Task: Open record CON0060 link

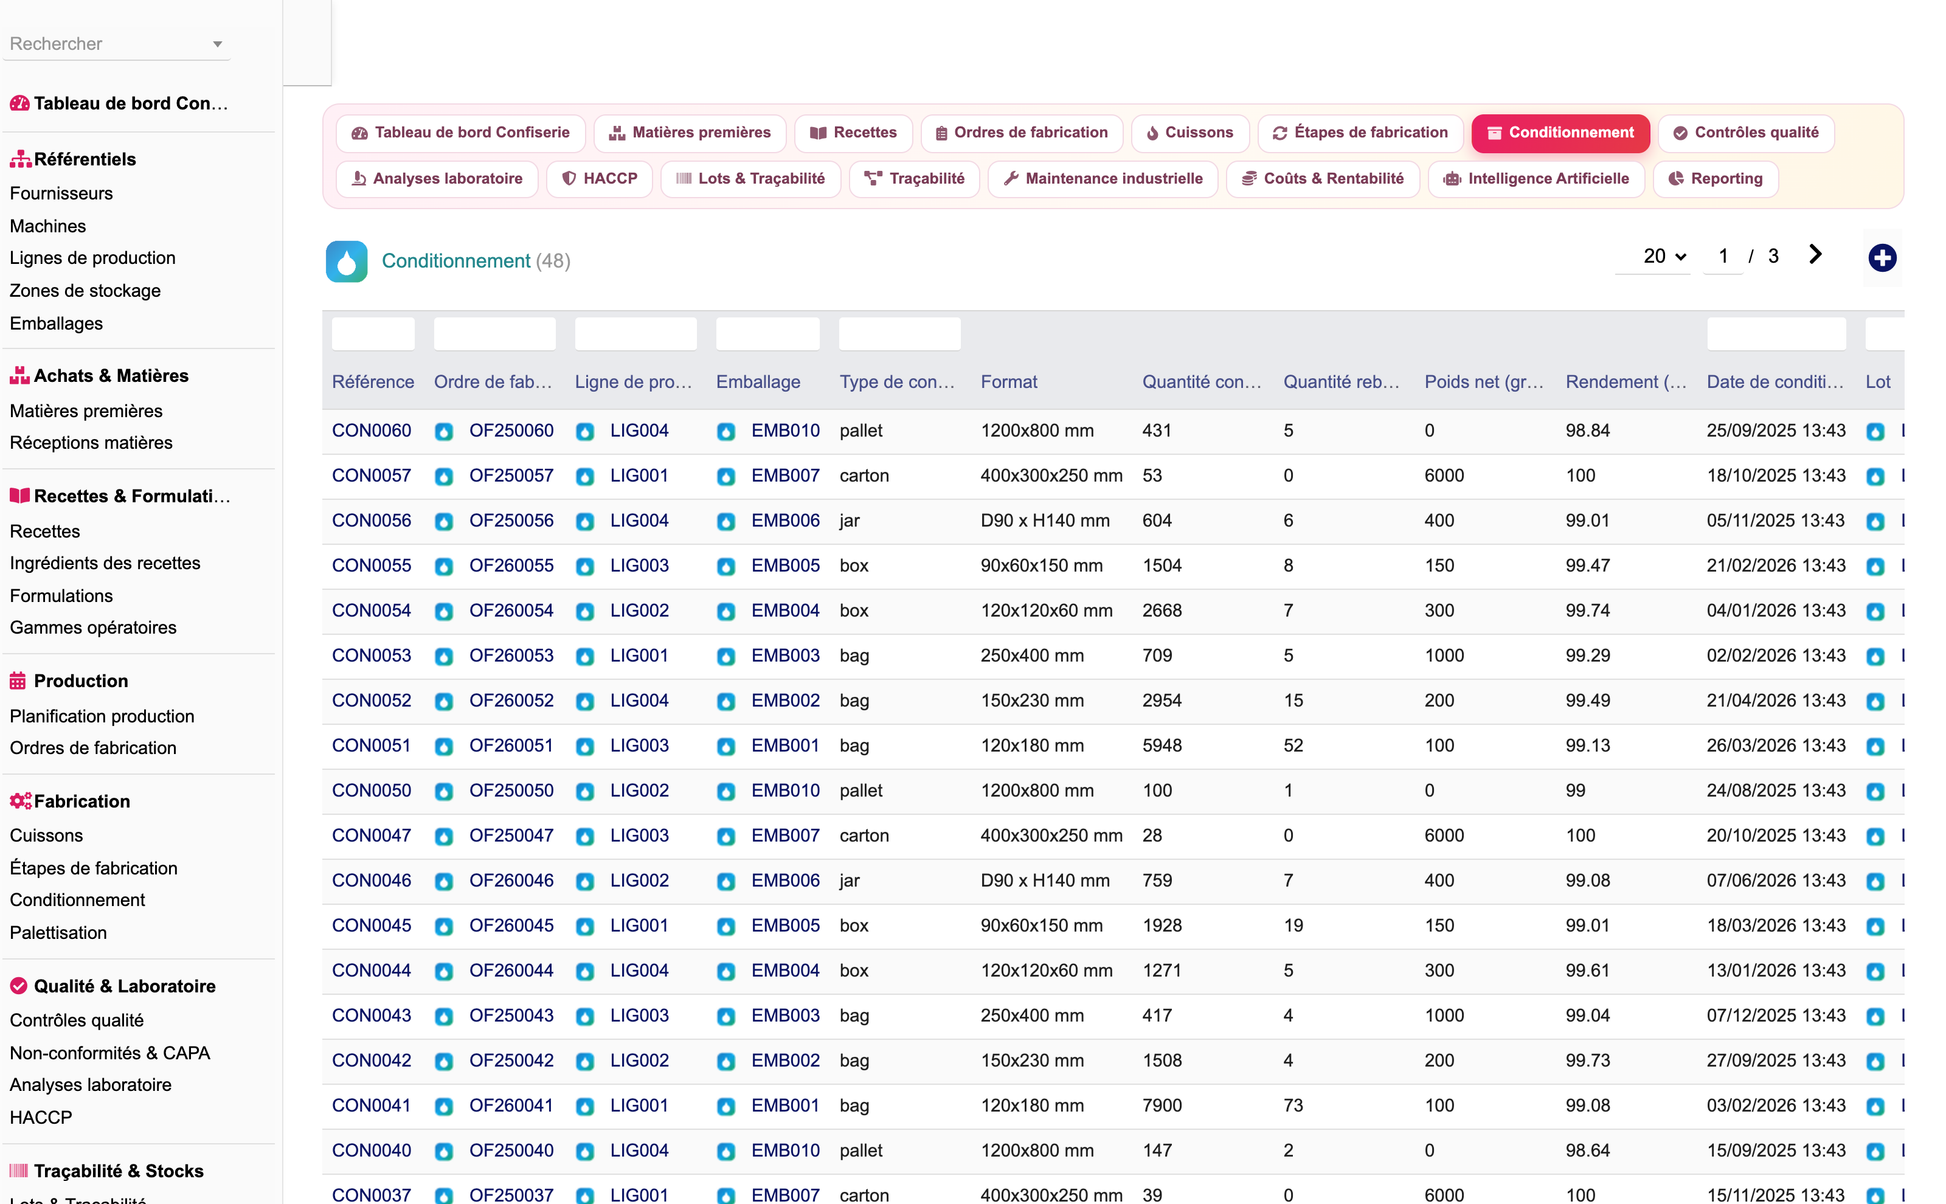Action: 371,431
